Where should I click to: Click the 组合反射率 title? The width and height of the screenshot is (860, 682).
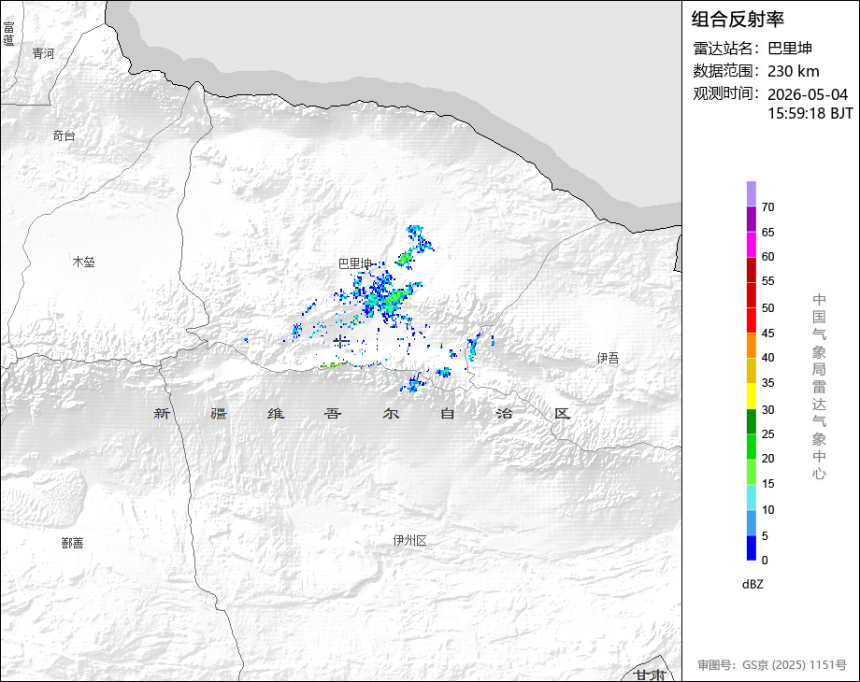click(x=737, y=19)
